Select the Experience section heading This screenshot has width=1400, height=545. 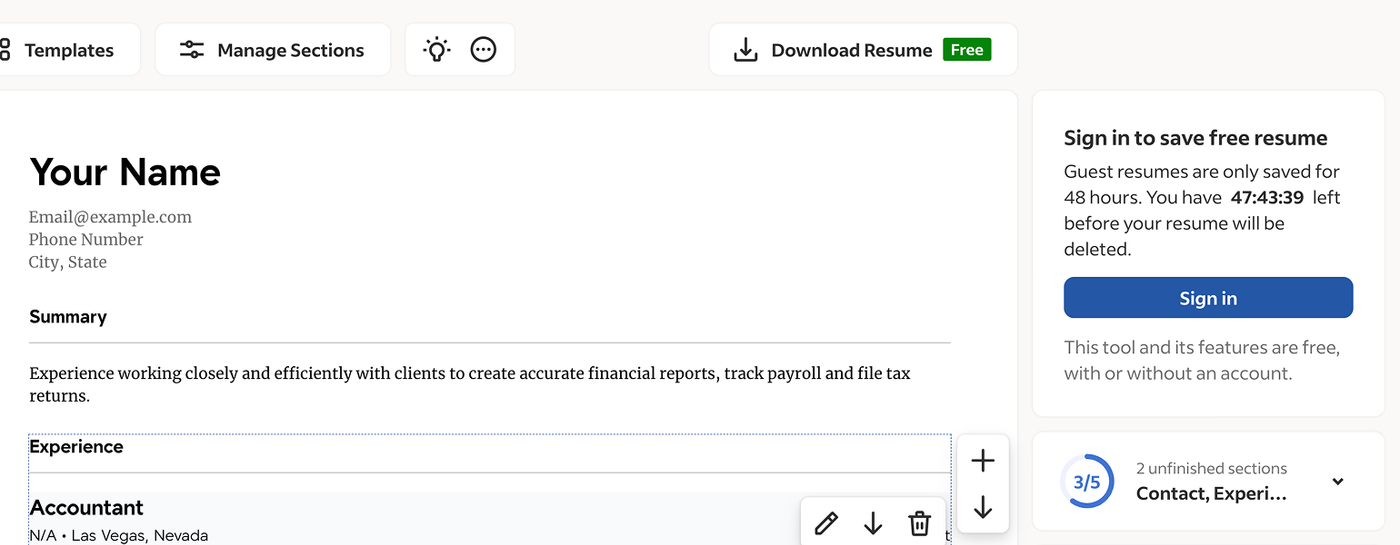pos(76,447)
